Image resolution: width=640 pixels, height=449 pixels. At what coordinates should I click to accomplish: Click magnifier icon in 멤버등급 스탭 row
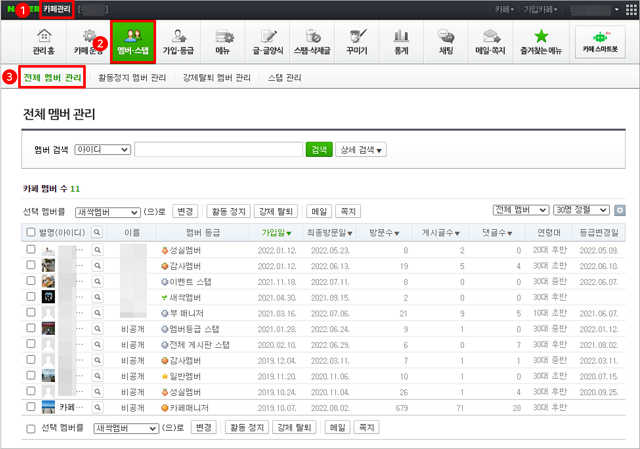tap(97, 329)
